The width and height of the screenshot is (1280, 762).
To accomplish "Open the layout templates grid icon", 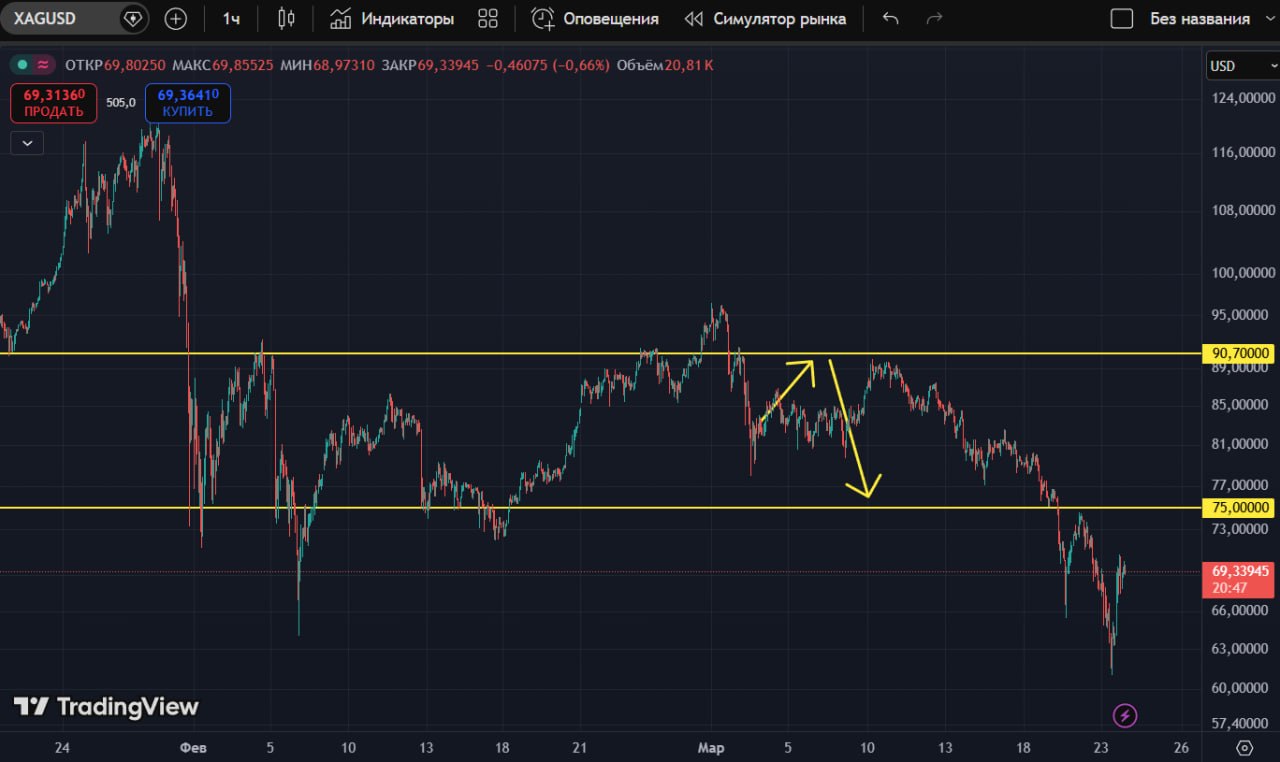I will point(488,19).
